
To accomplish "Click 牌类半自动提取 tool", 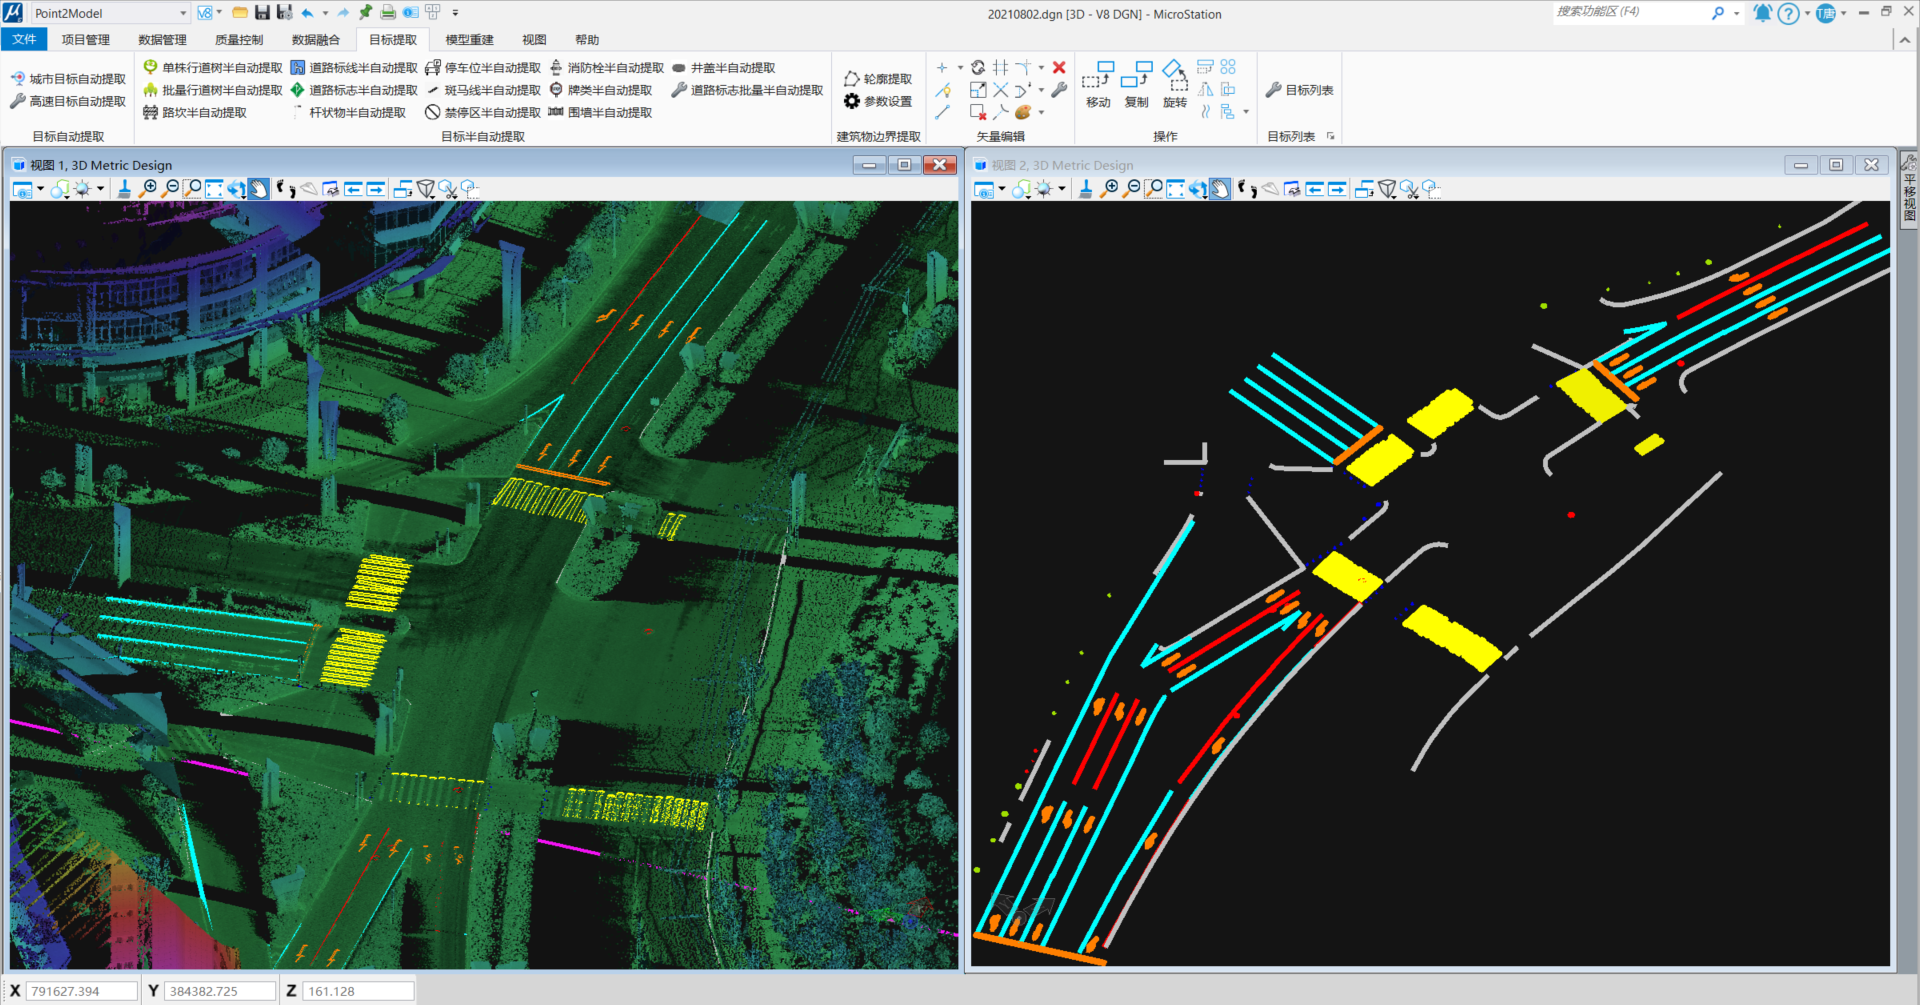I will pos(600,90).
